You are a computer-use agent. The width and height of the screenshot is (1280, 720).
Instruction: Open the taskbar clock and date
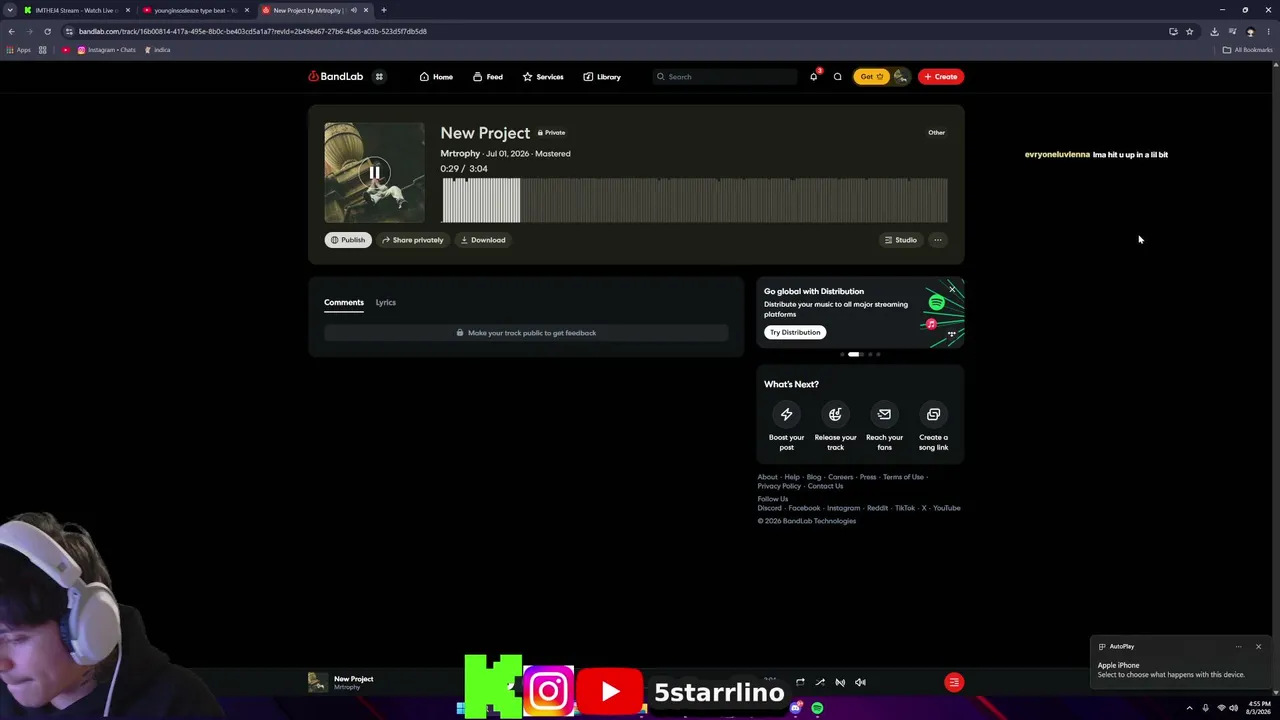[x=1258, y=708]
